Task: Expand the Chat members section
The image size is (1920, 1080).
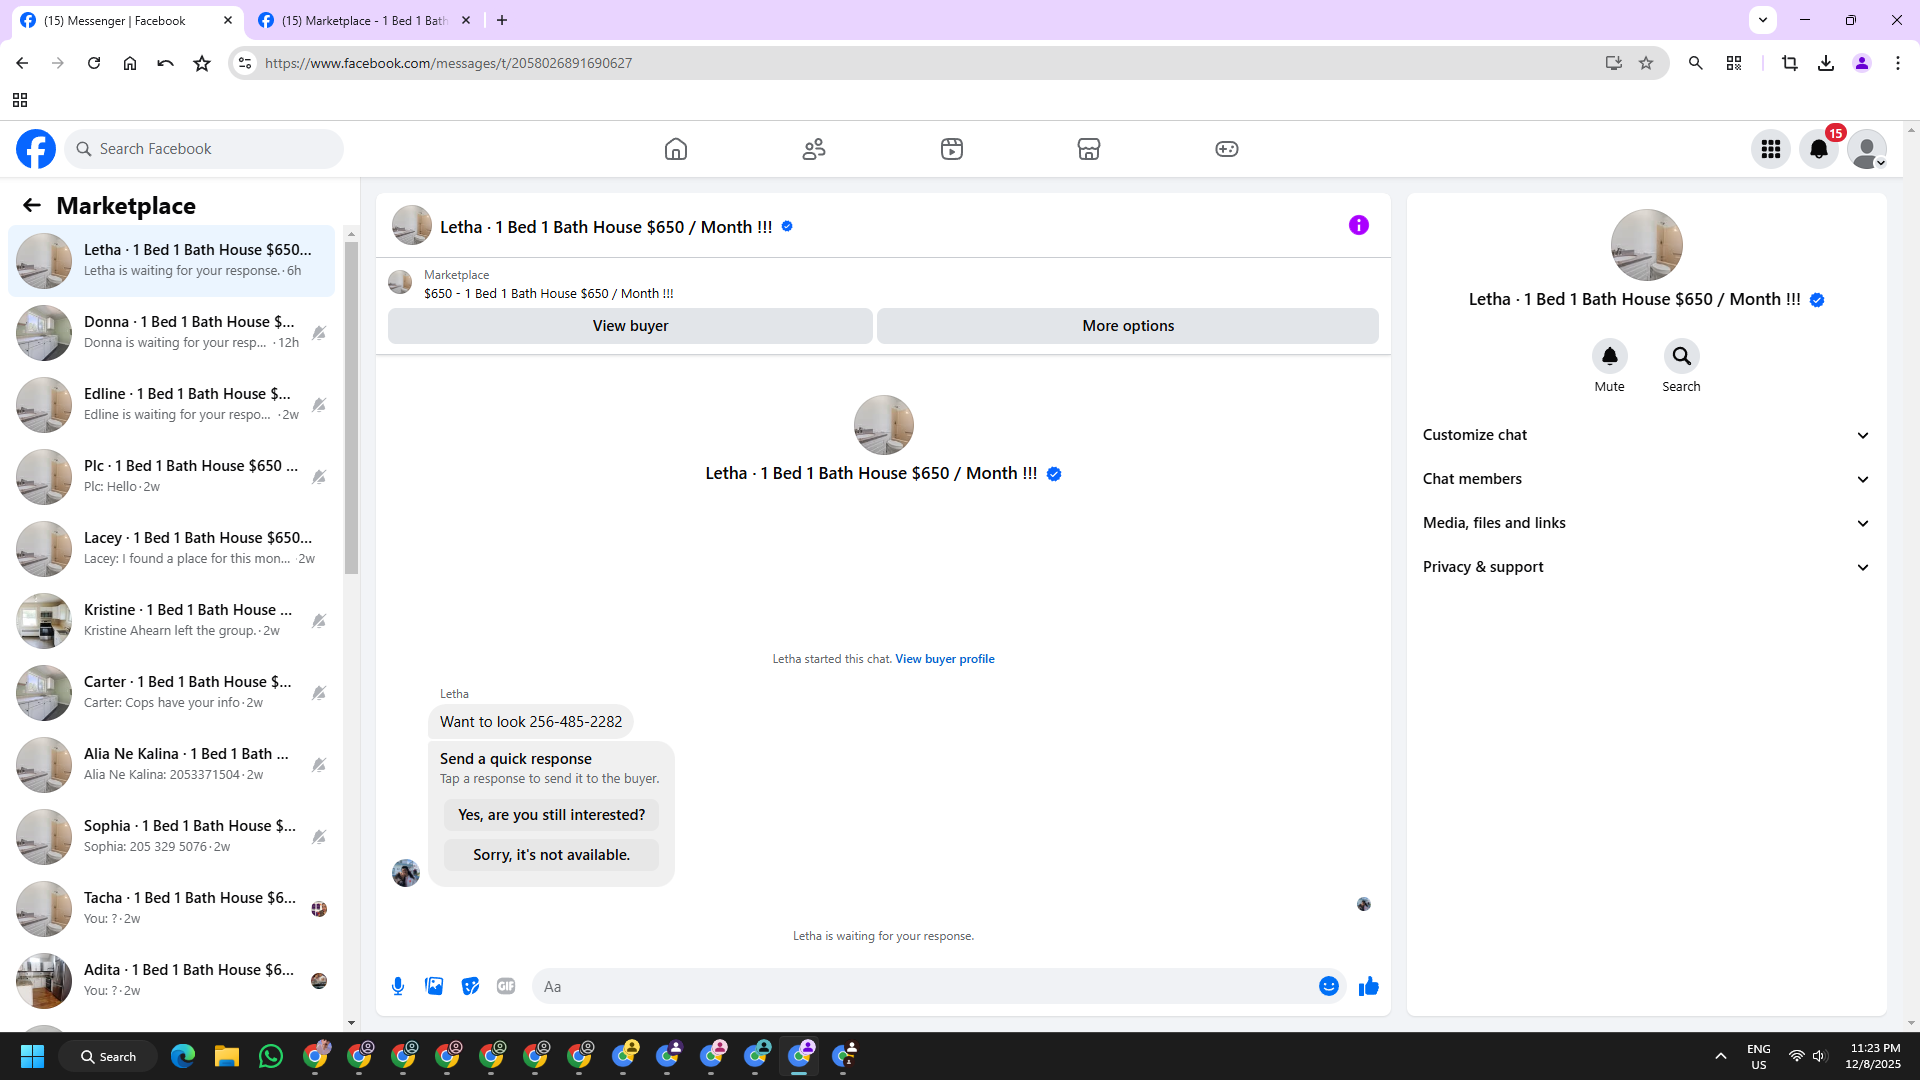Action: coord(1647,479)
